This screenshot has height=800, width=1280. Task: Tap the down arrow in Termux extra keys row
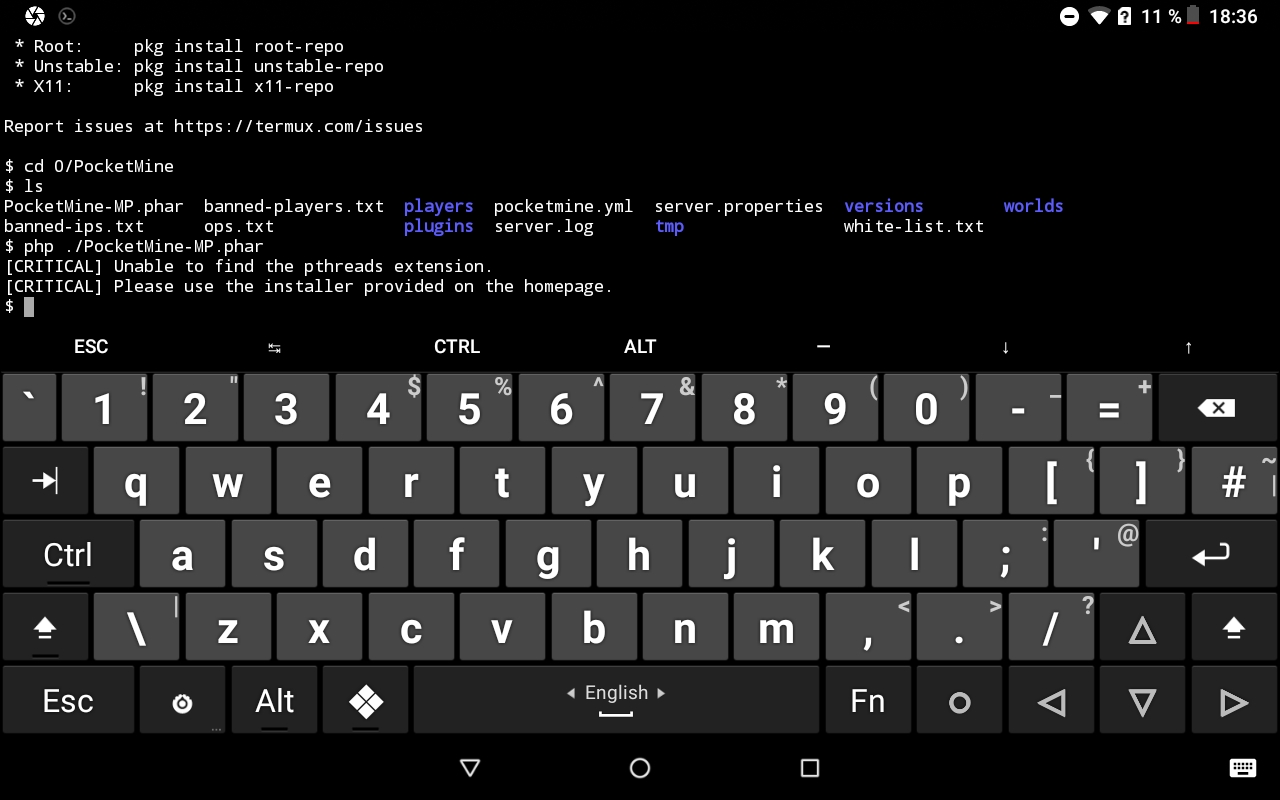(1005, 347)
